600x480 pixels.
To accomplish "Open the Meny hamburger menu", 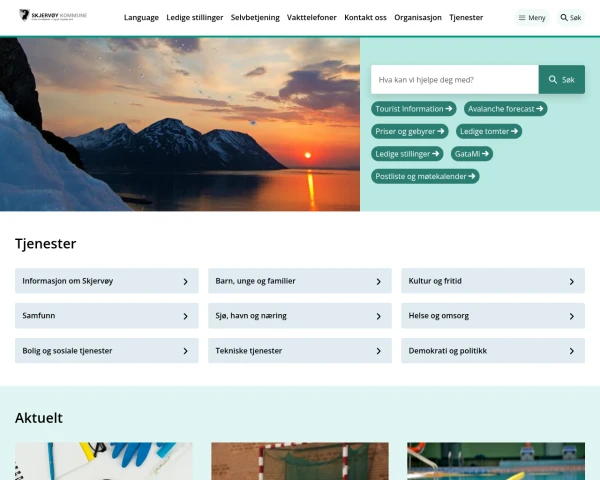I will pos(531,18).
